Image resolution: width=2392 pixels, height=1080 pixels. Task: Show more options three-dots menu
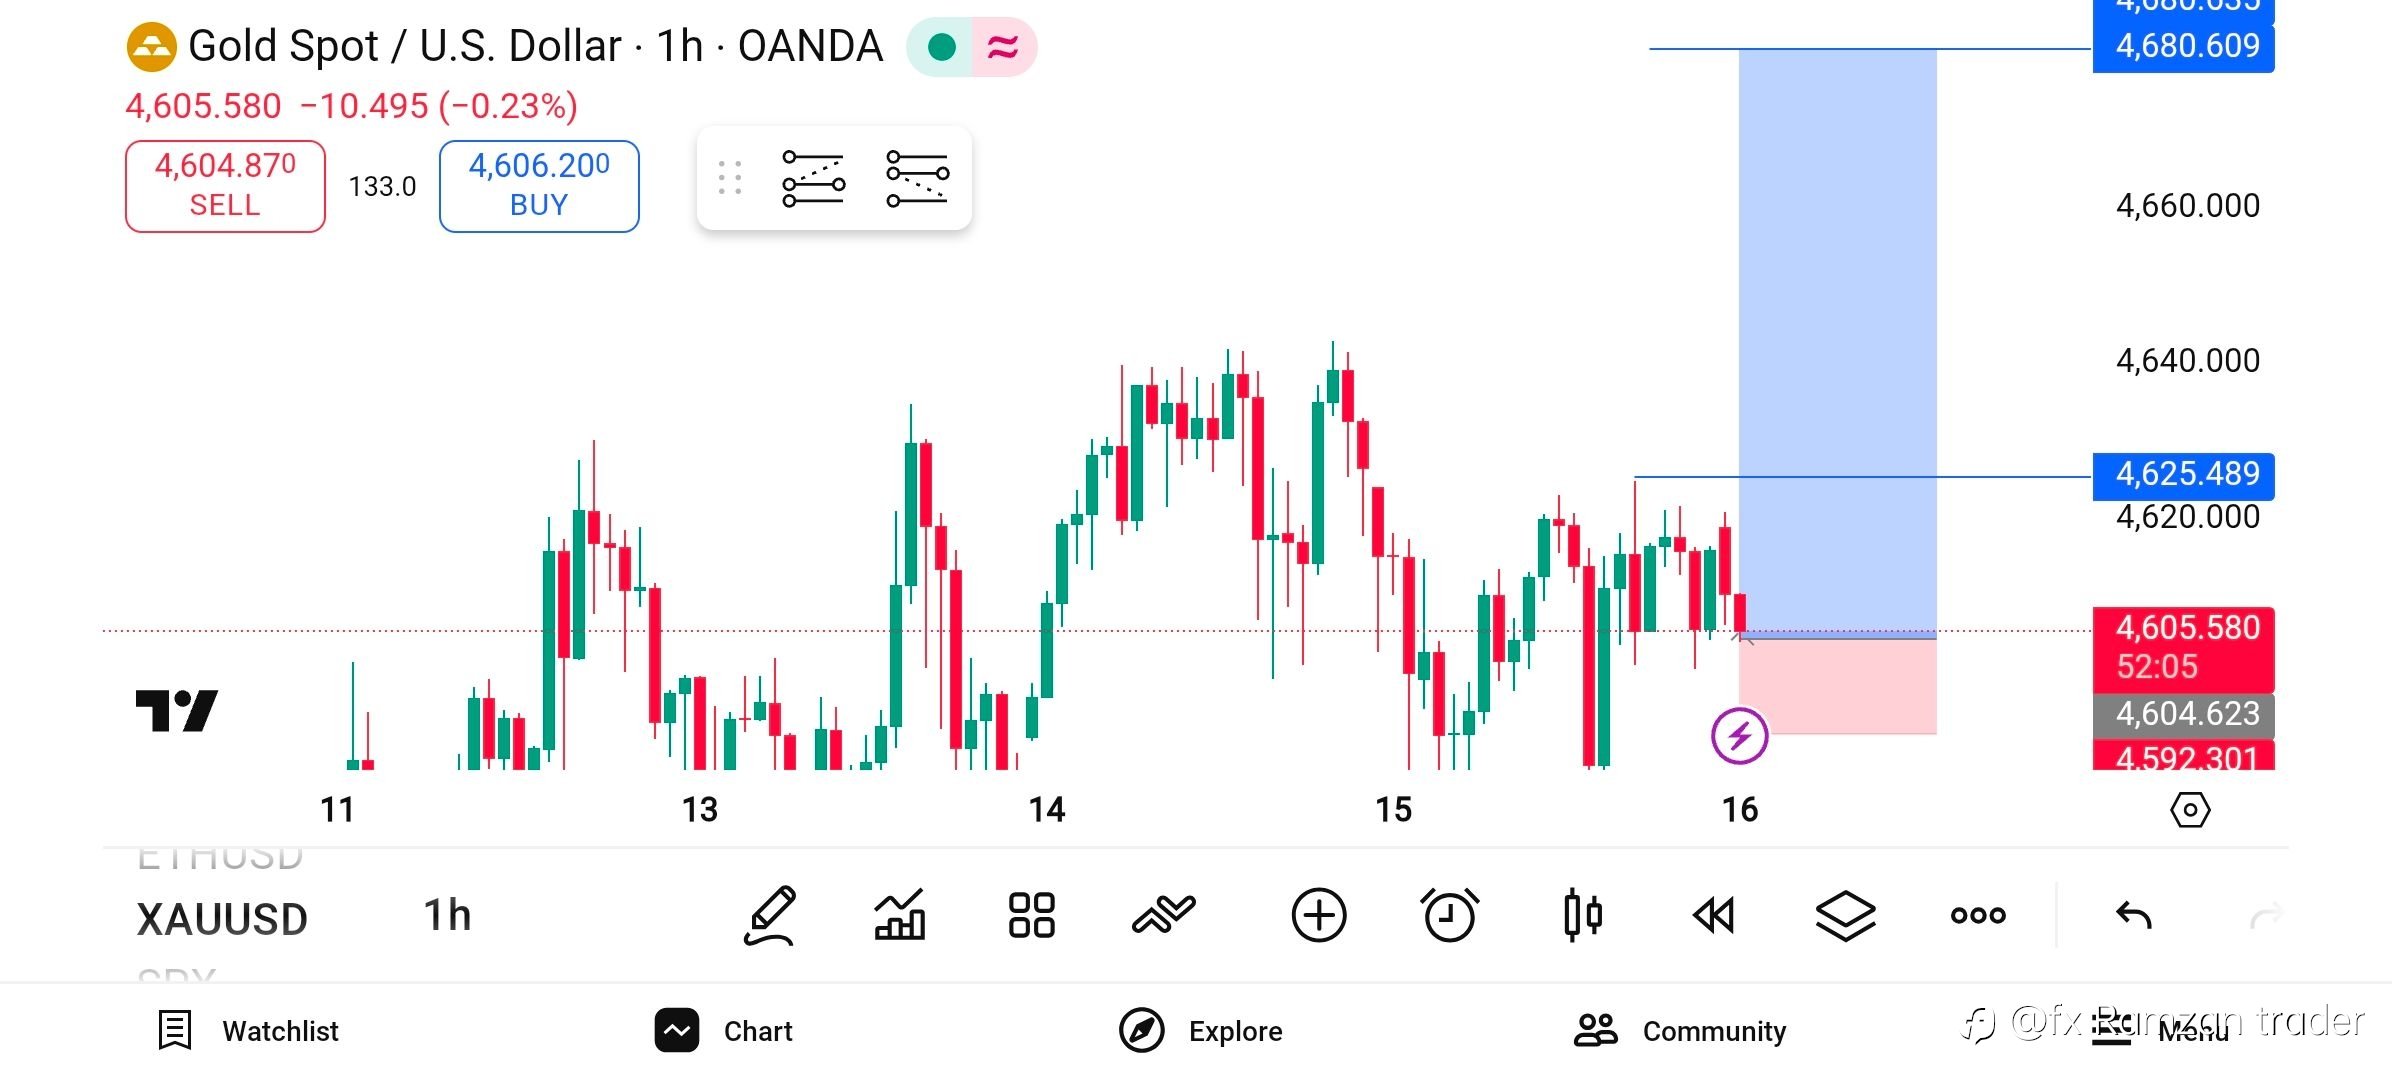1977,915
